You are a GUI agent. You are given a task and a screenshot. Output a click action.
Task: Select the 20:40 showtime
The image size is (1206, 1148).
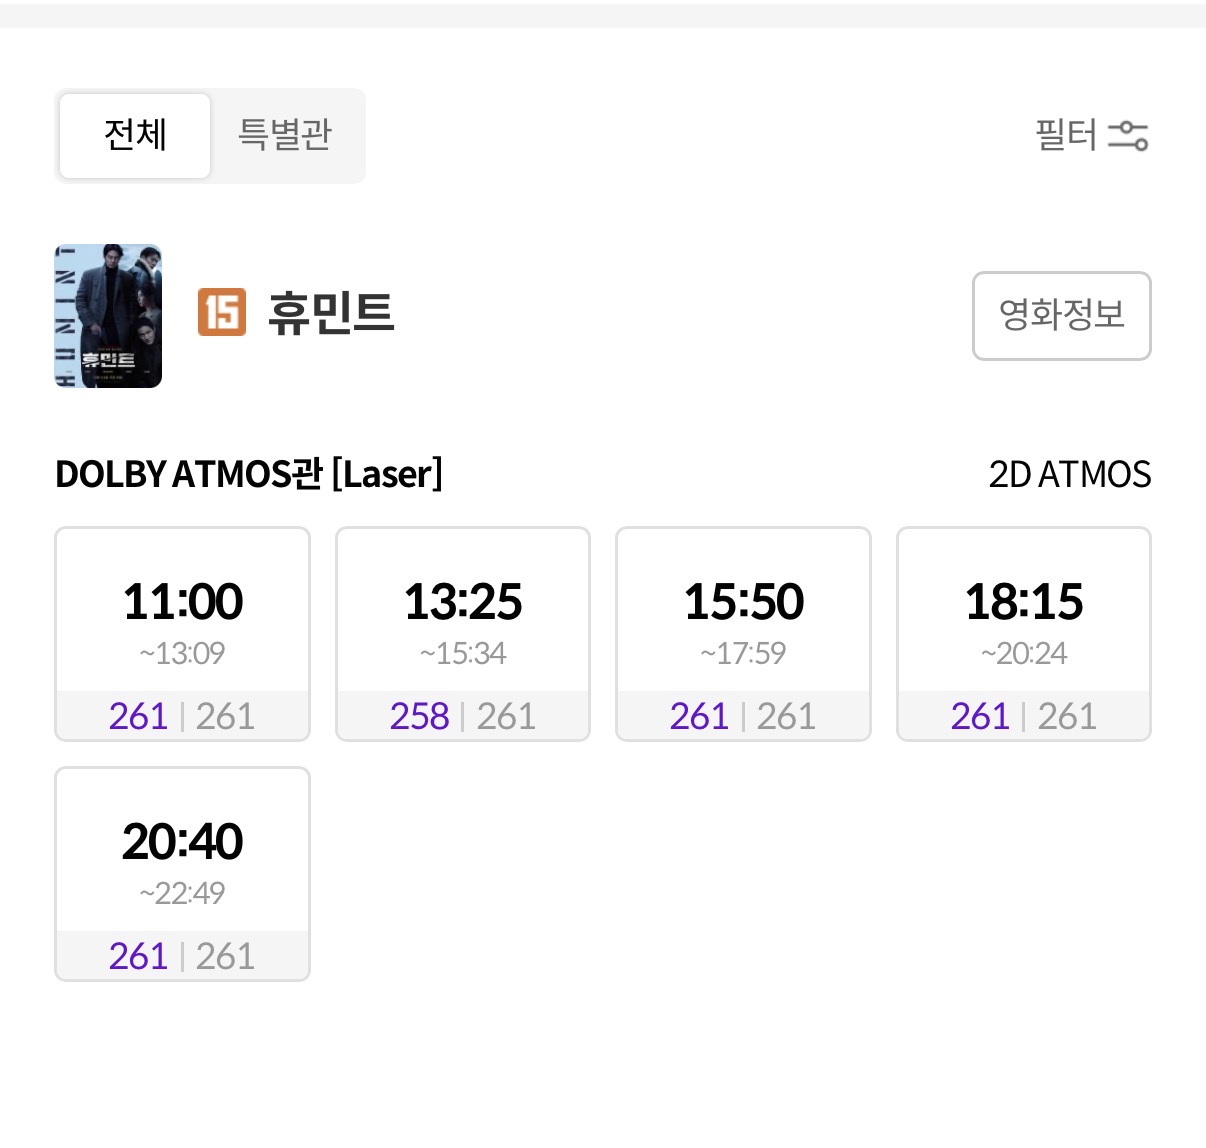click(182, 874)
